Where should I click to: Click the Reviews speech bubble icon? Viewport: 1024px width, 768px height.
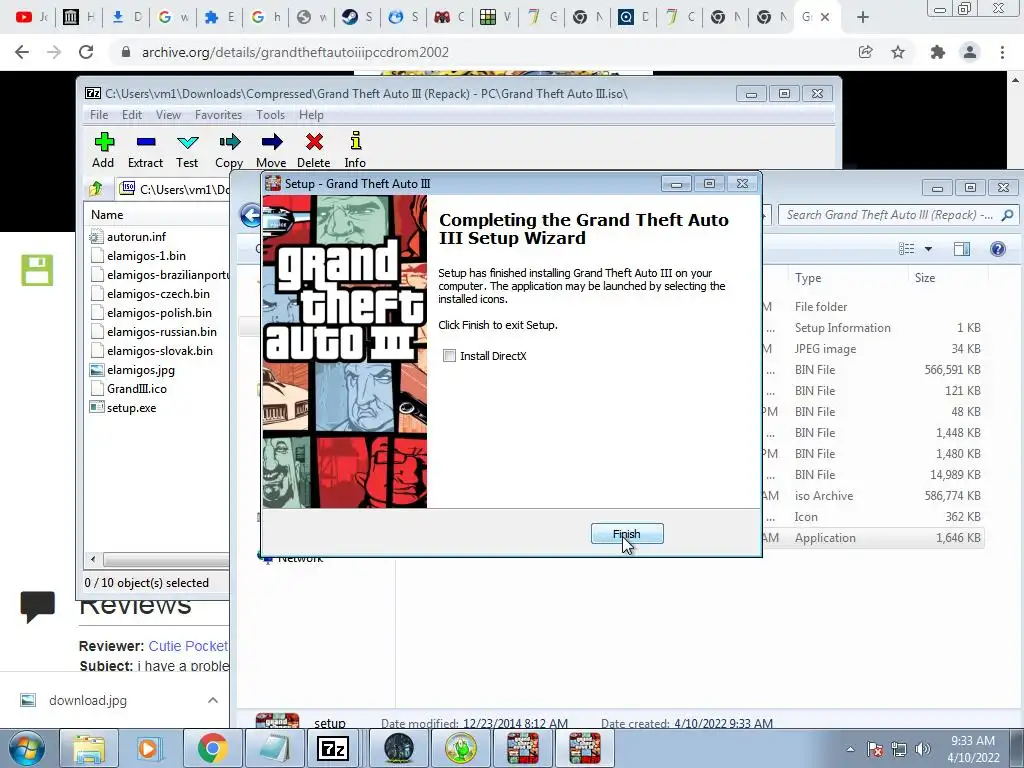click(x=37, y=607)
